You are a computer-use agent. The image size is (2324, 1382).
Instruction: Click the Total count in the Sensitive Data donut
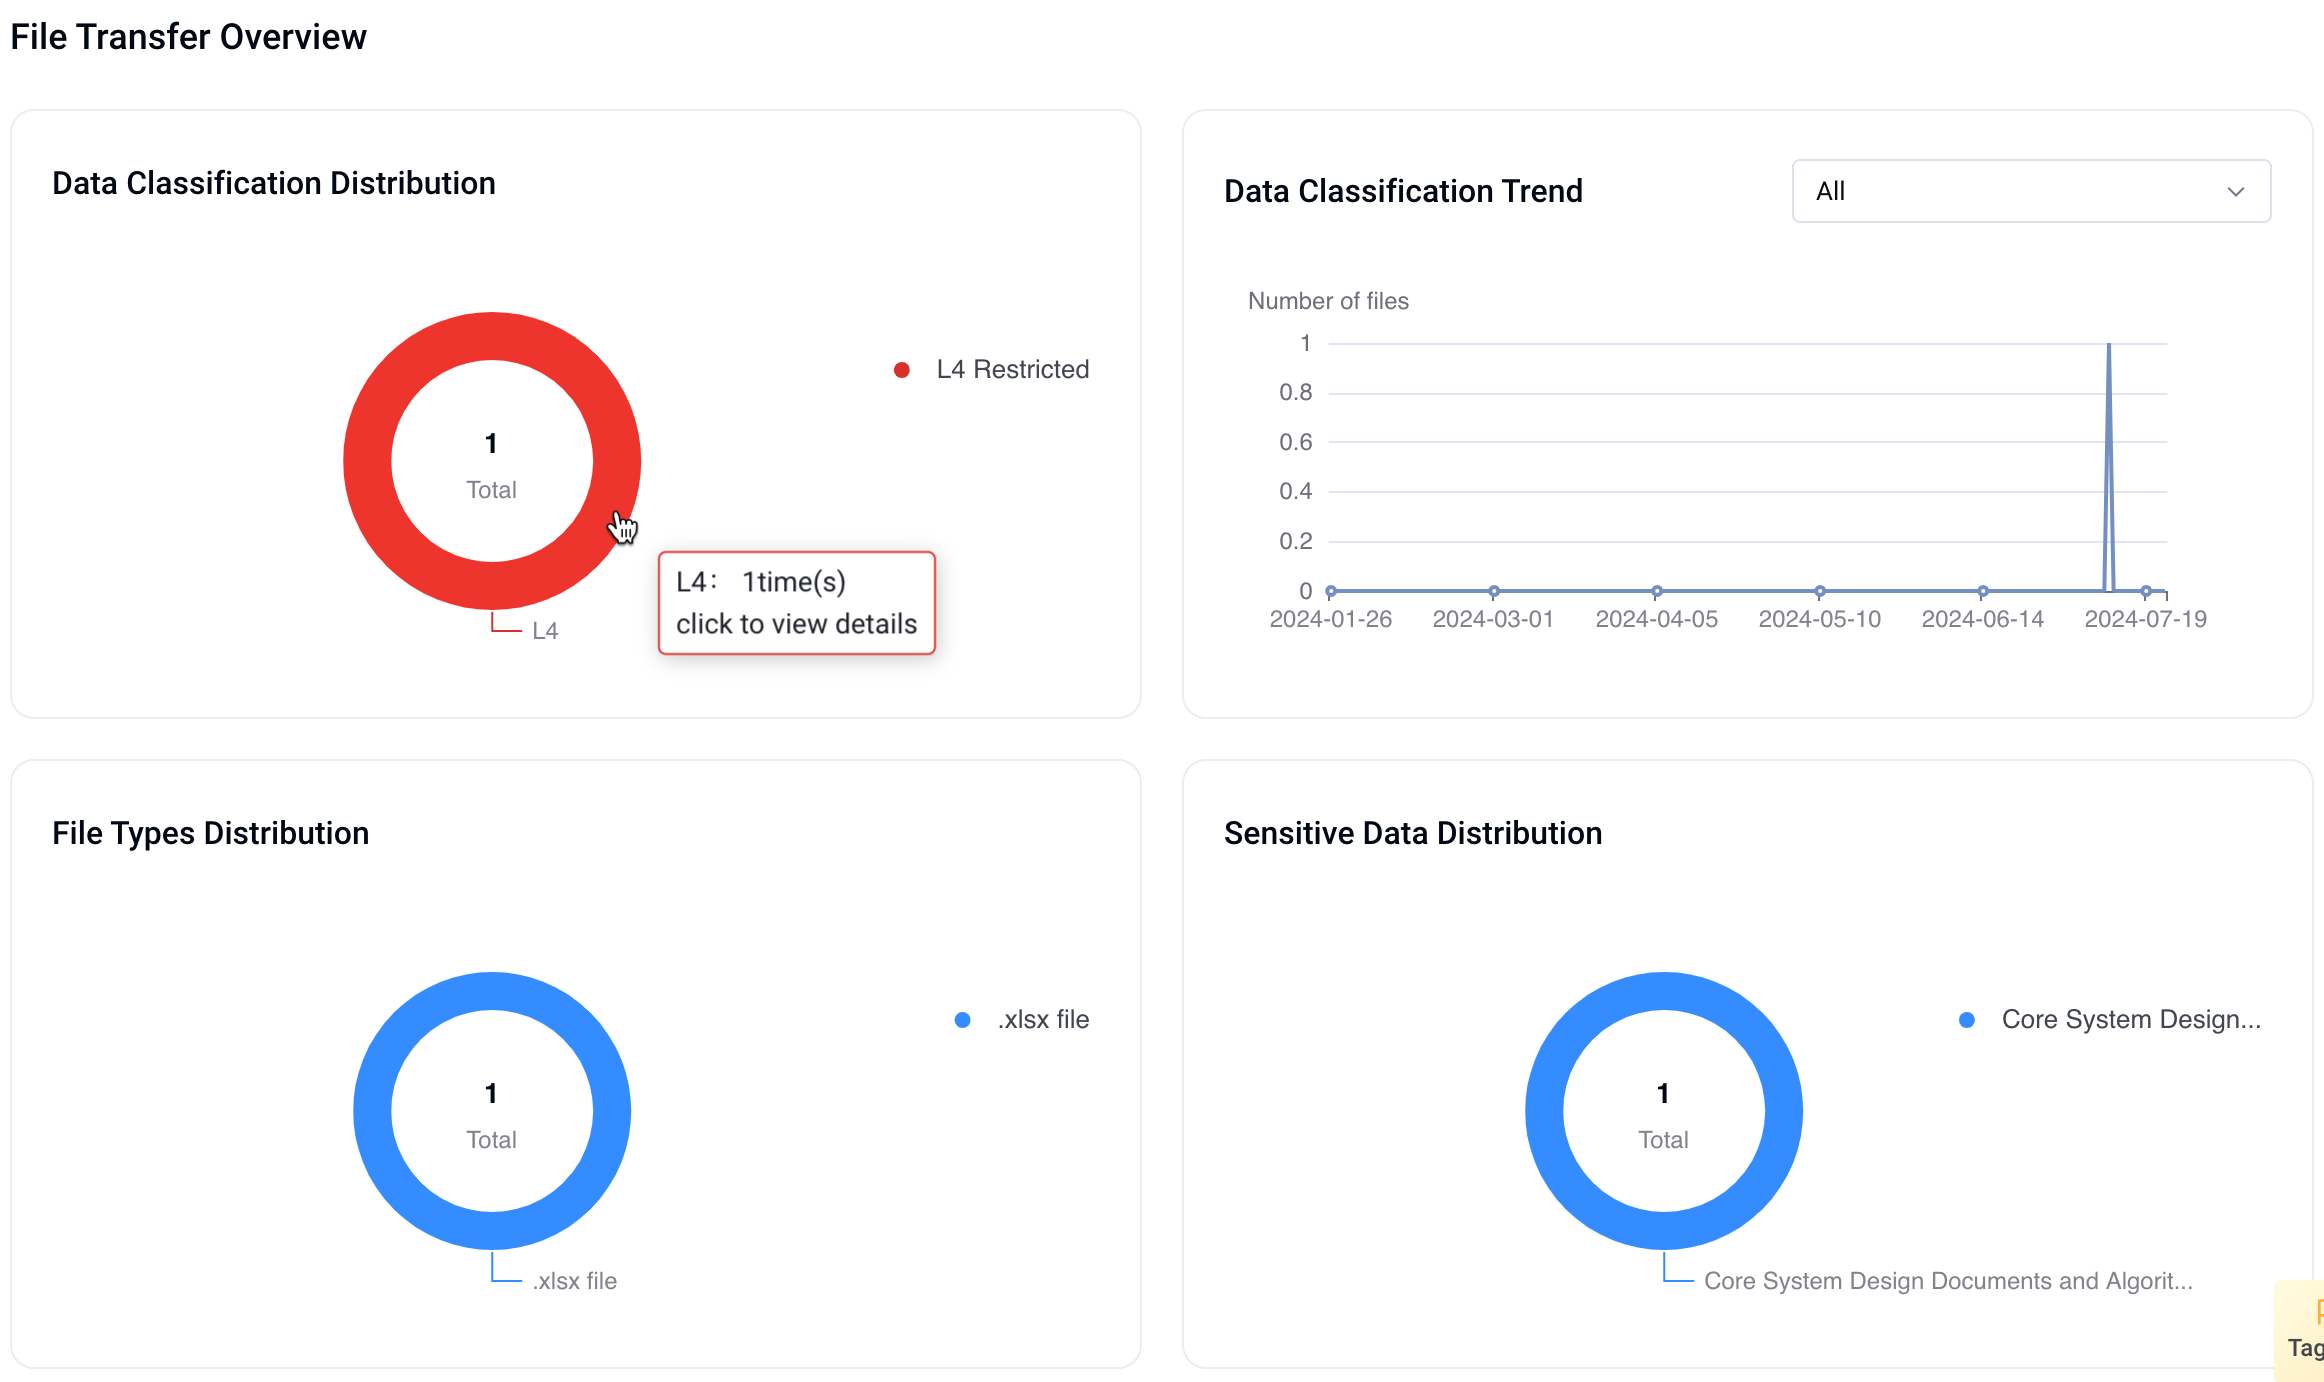[x=1663, y=1094]
